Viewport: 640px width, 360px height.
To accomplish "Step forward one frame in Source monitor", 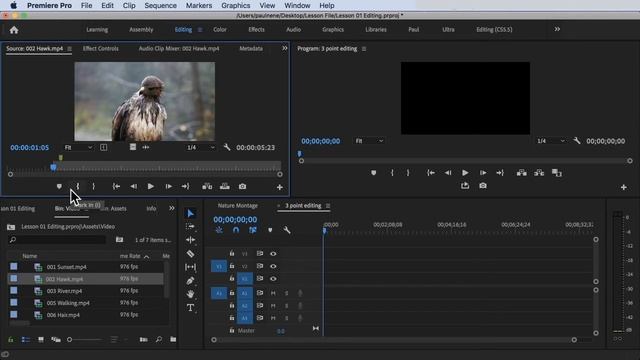I will 168,187.
